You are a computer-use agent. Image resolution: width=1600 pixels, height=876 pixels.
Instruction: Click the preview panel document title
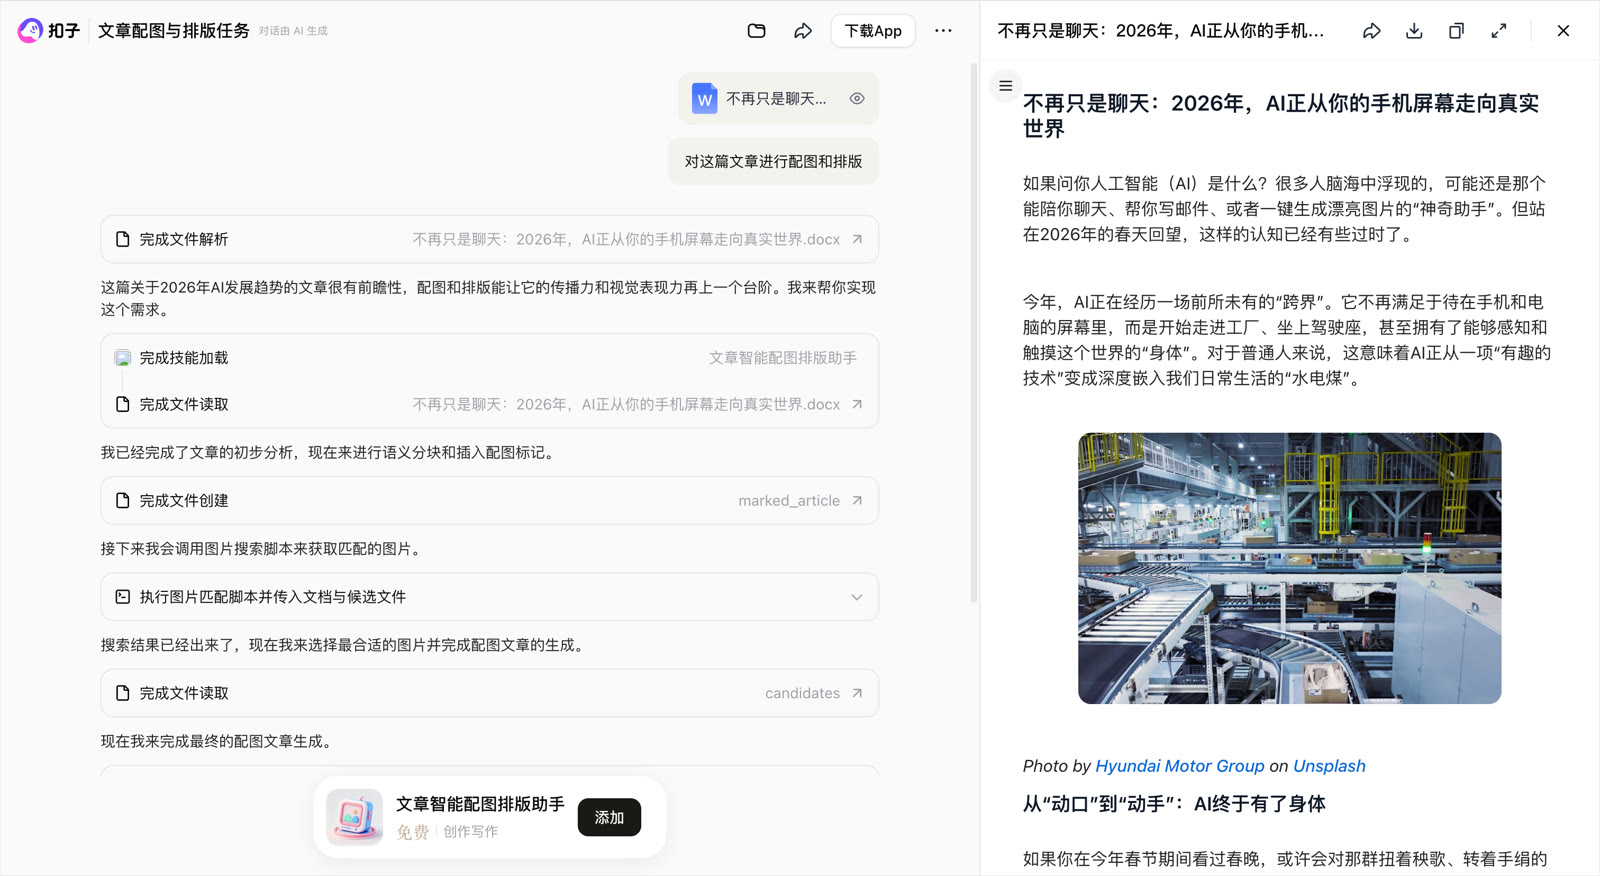pyautogui.click(x=1161, y=31)
